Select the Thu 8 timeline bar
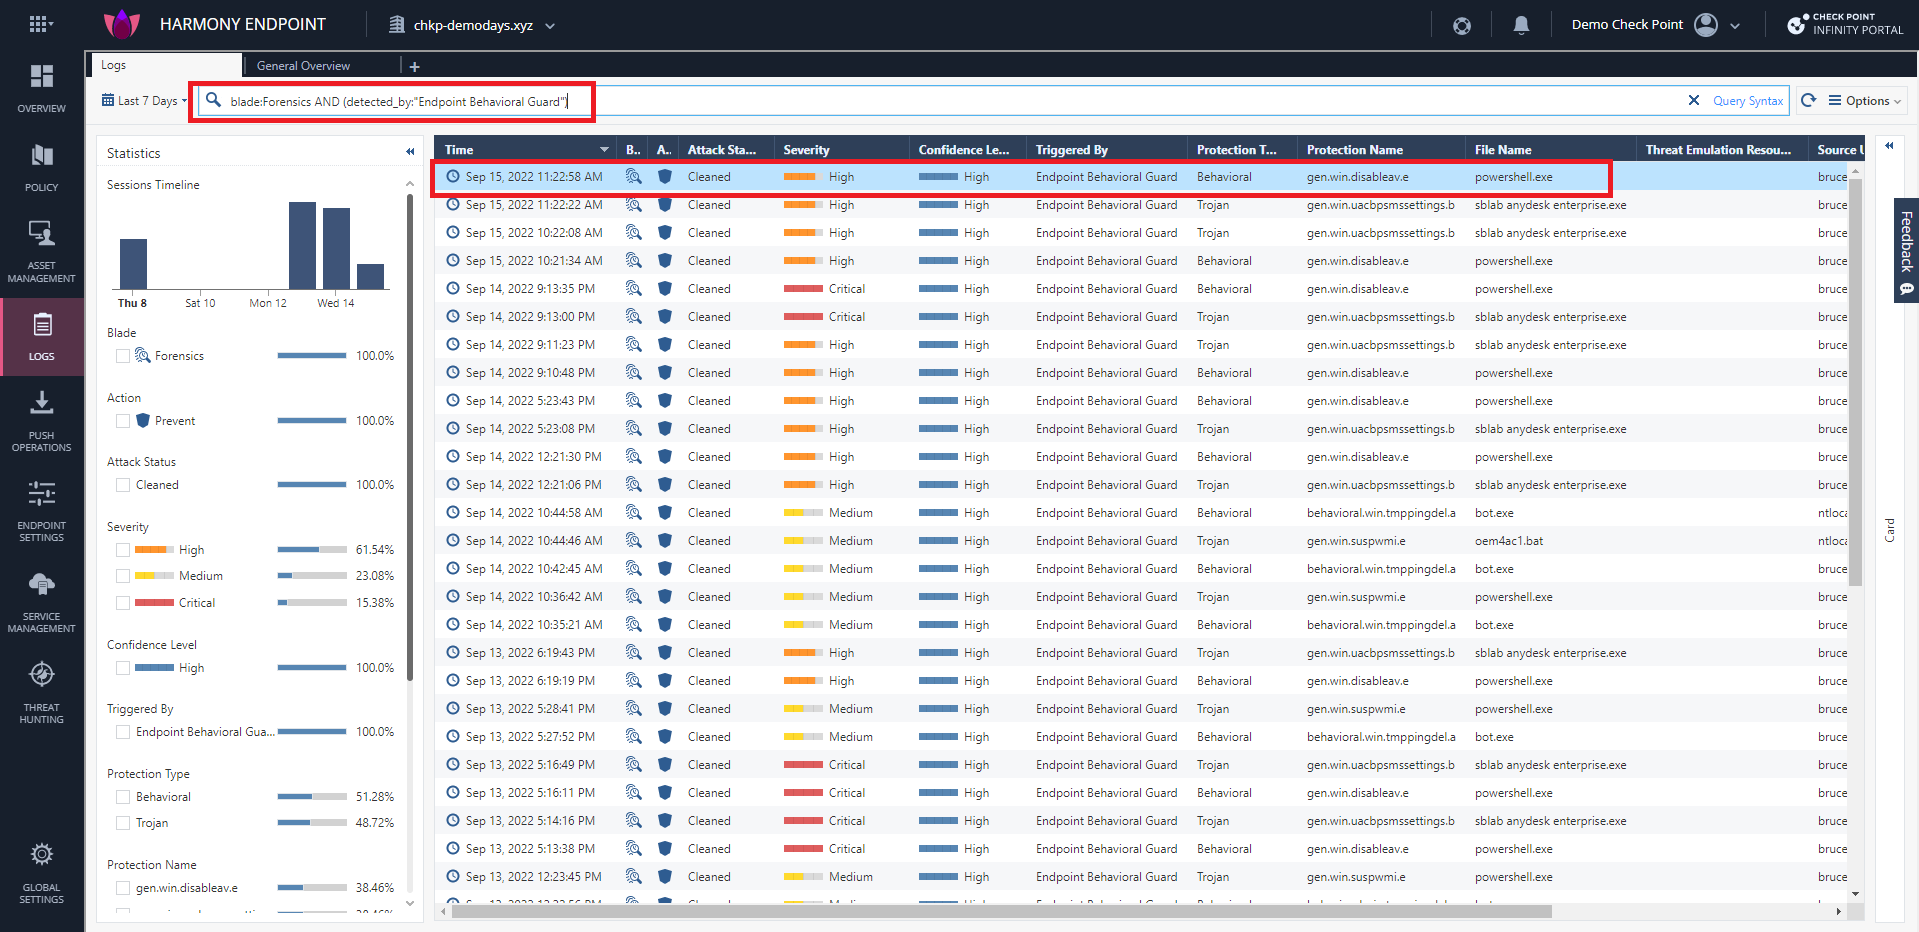The width and height of the screenshot is (1919, 932). coord(133,264)
